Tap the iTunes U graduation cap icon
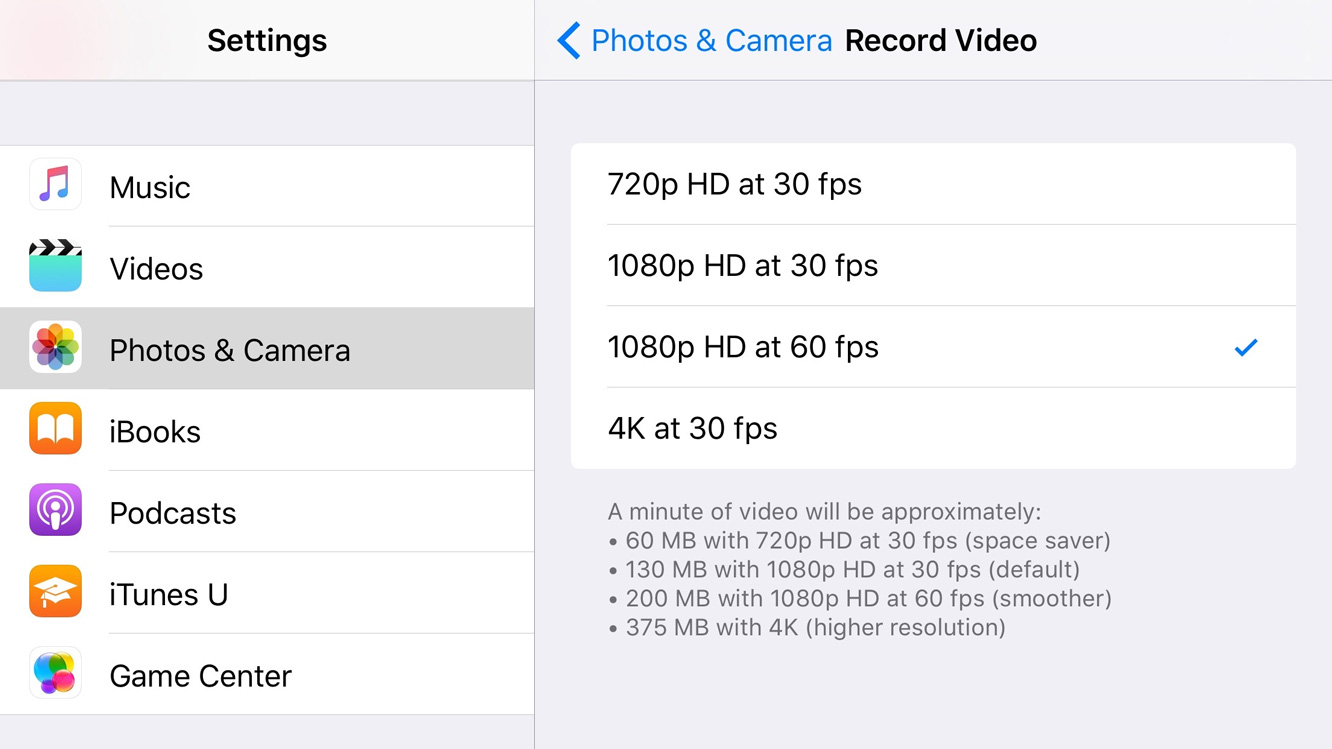This screenshot has height=749, width=1332. 55,592
